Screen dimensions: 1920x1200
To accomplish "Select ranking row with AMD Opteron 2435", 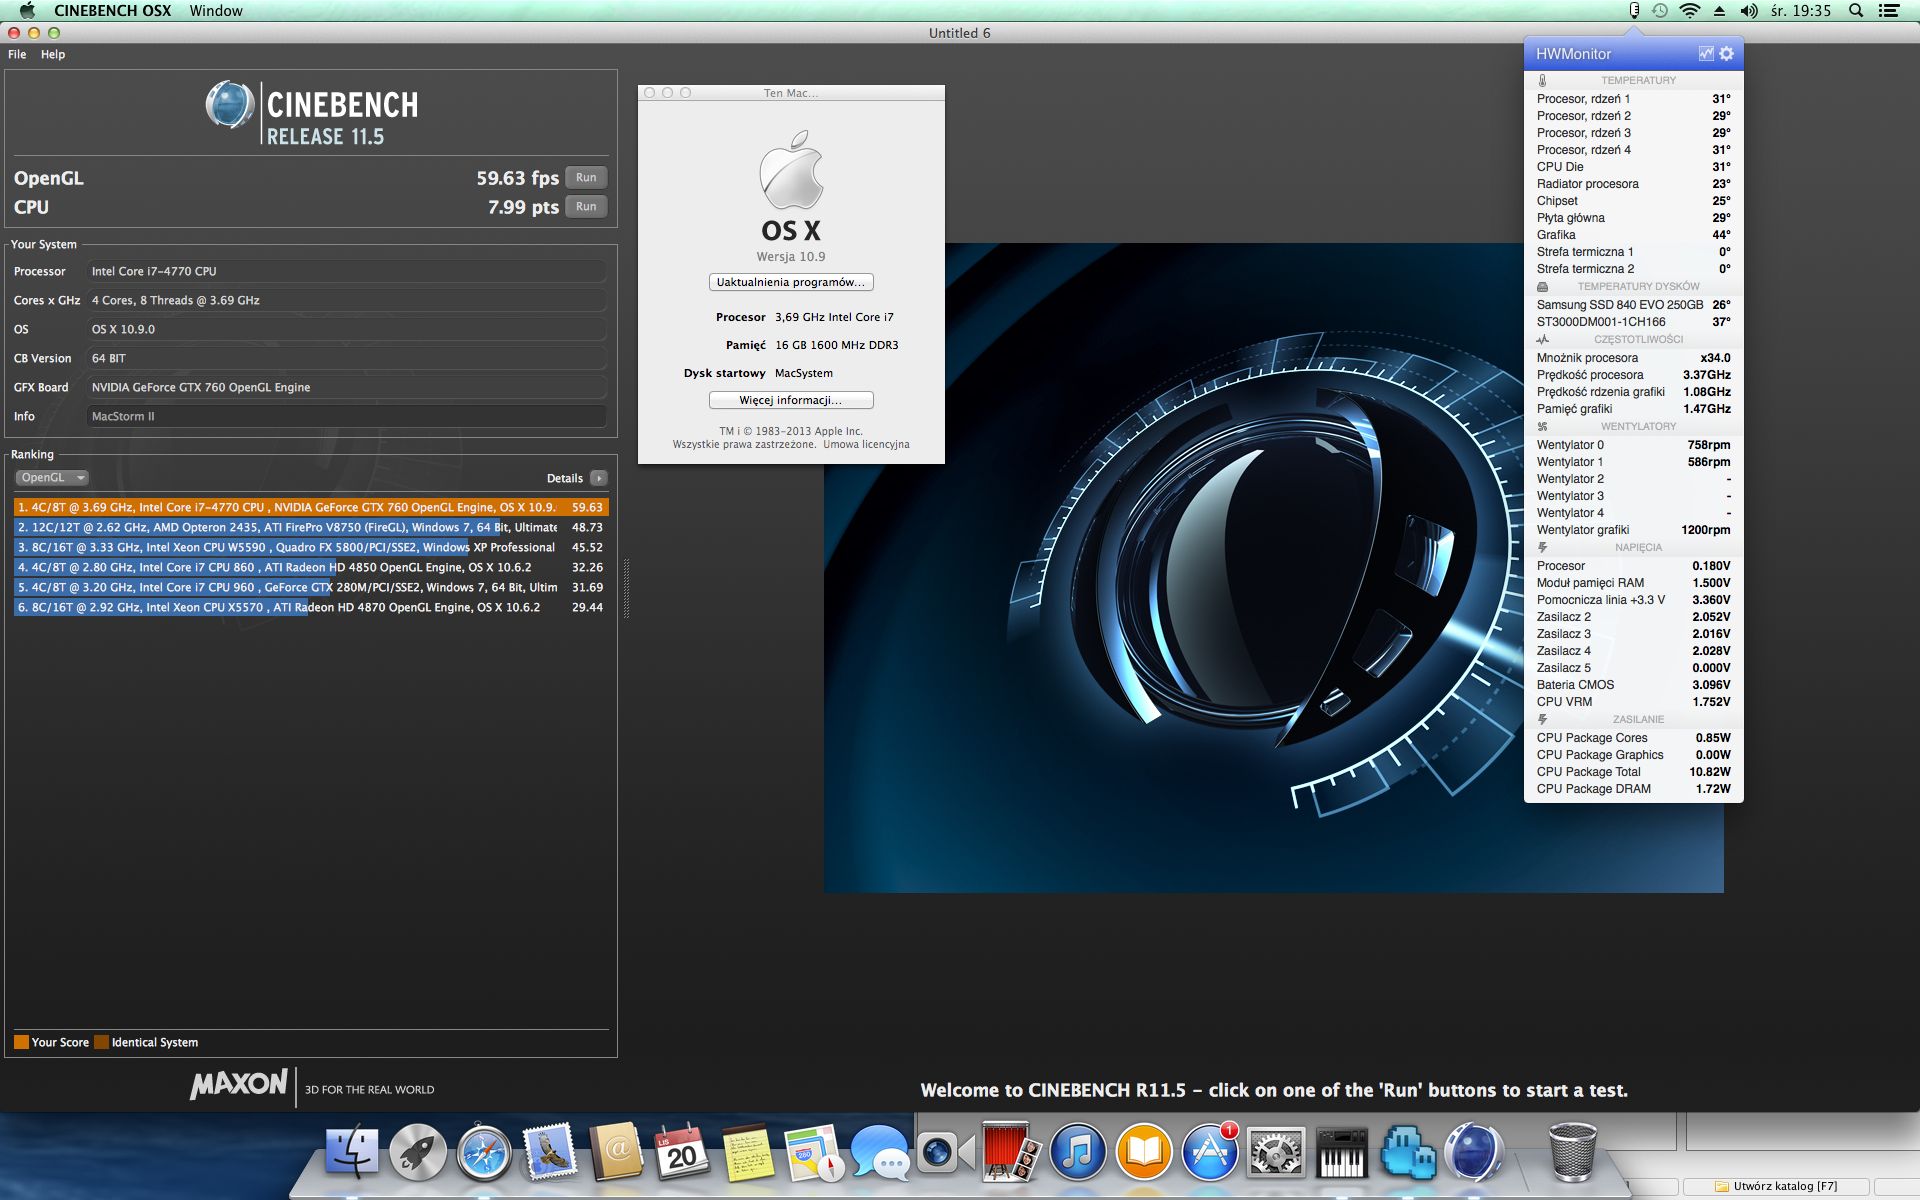I will point(311,527).
